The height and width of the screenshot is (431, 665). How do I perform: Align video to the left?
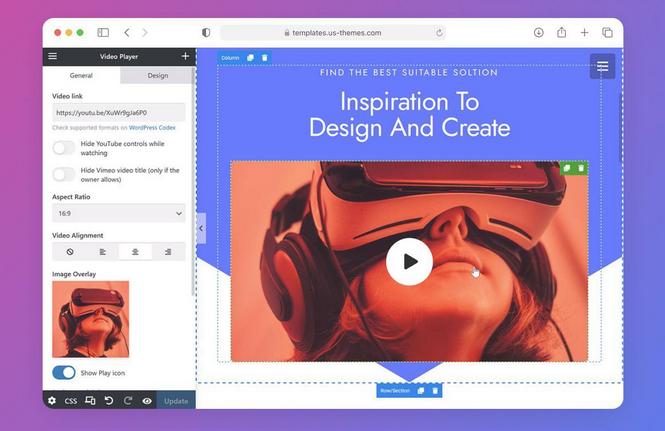[103, 252]
